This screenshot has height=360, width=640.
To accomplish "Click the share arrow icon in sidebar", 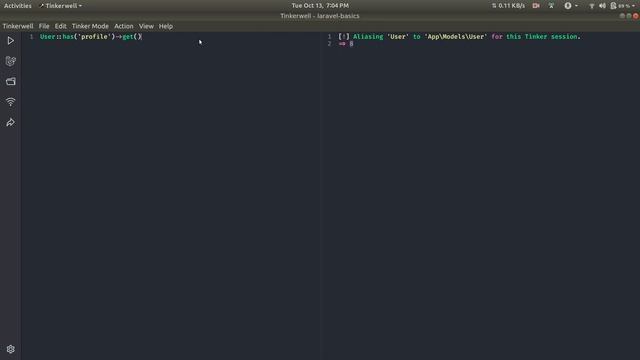I will (x=11, y=122).
